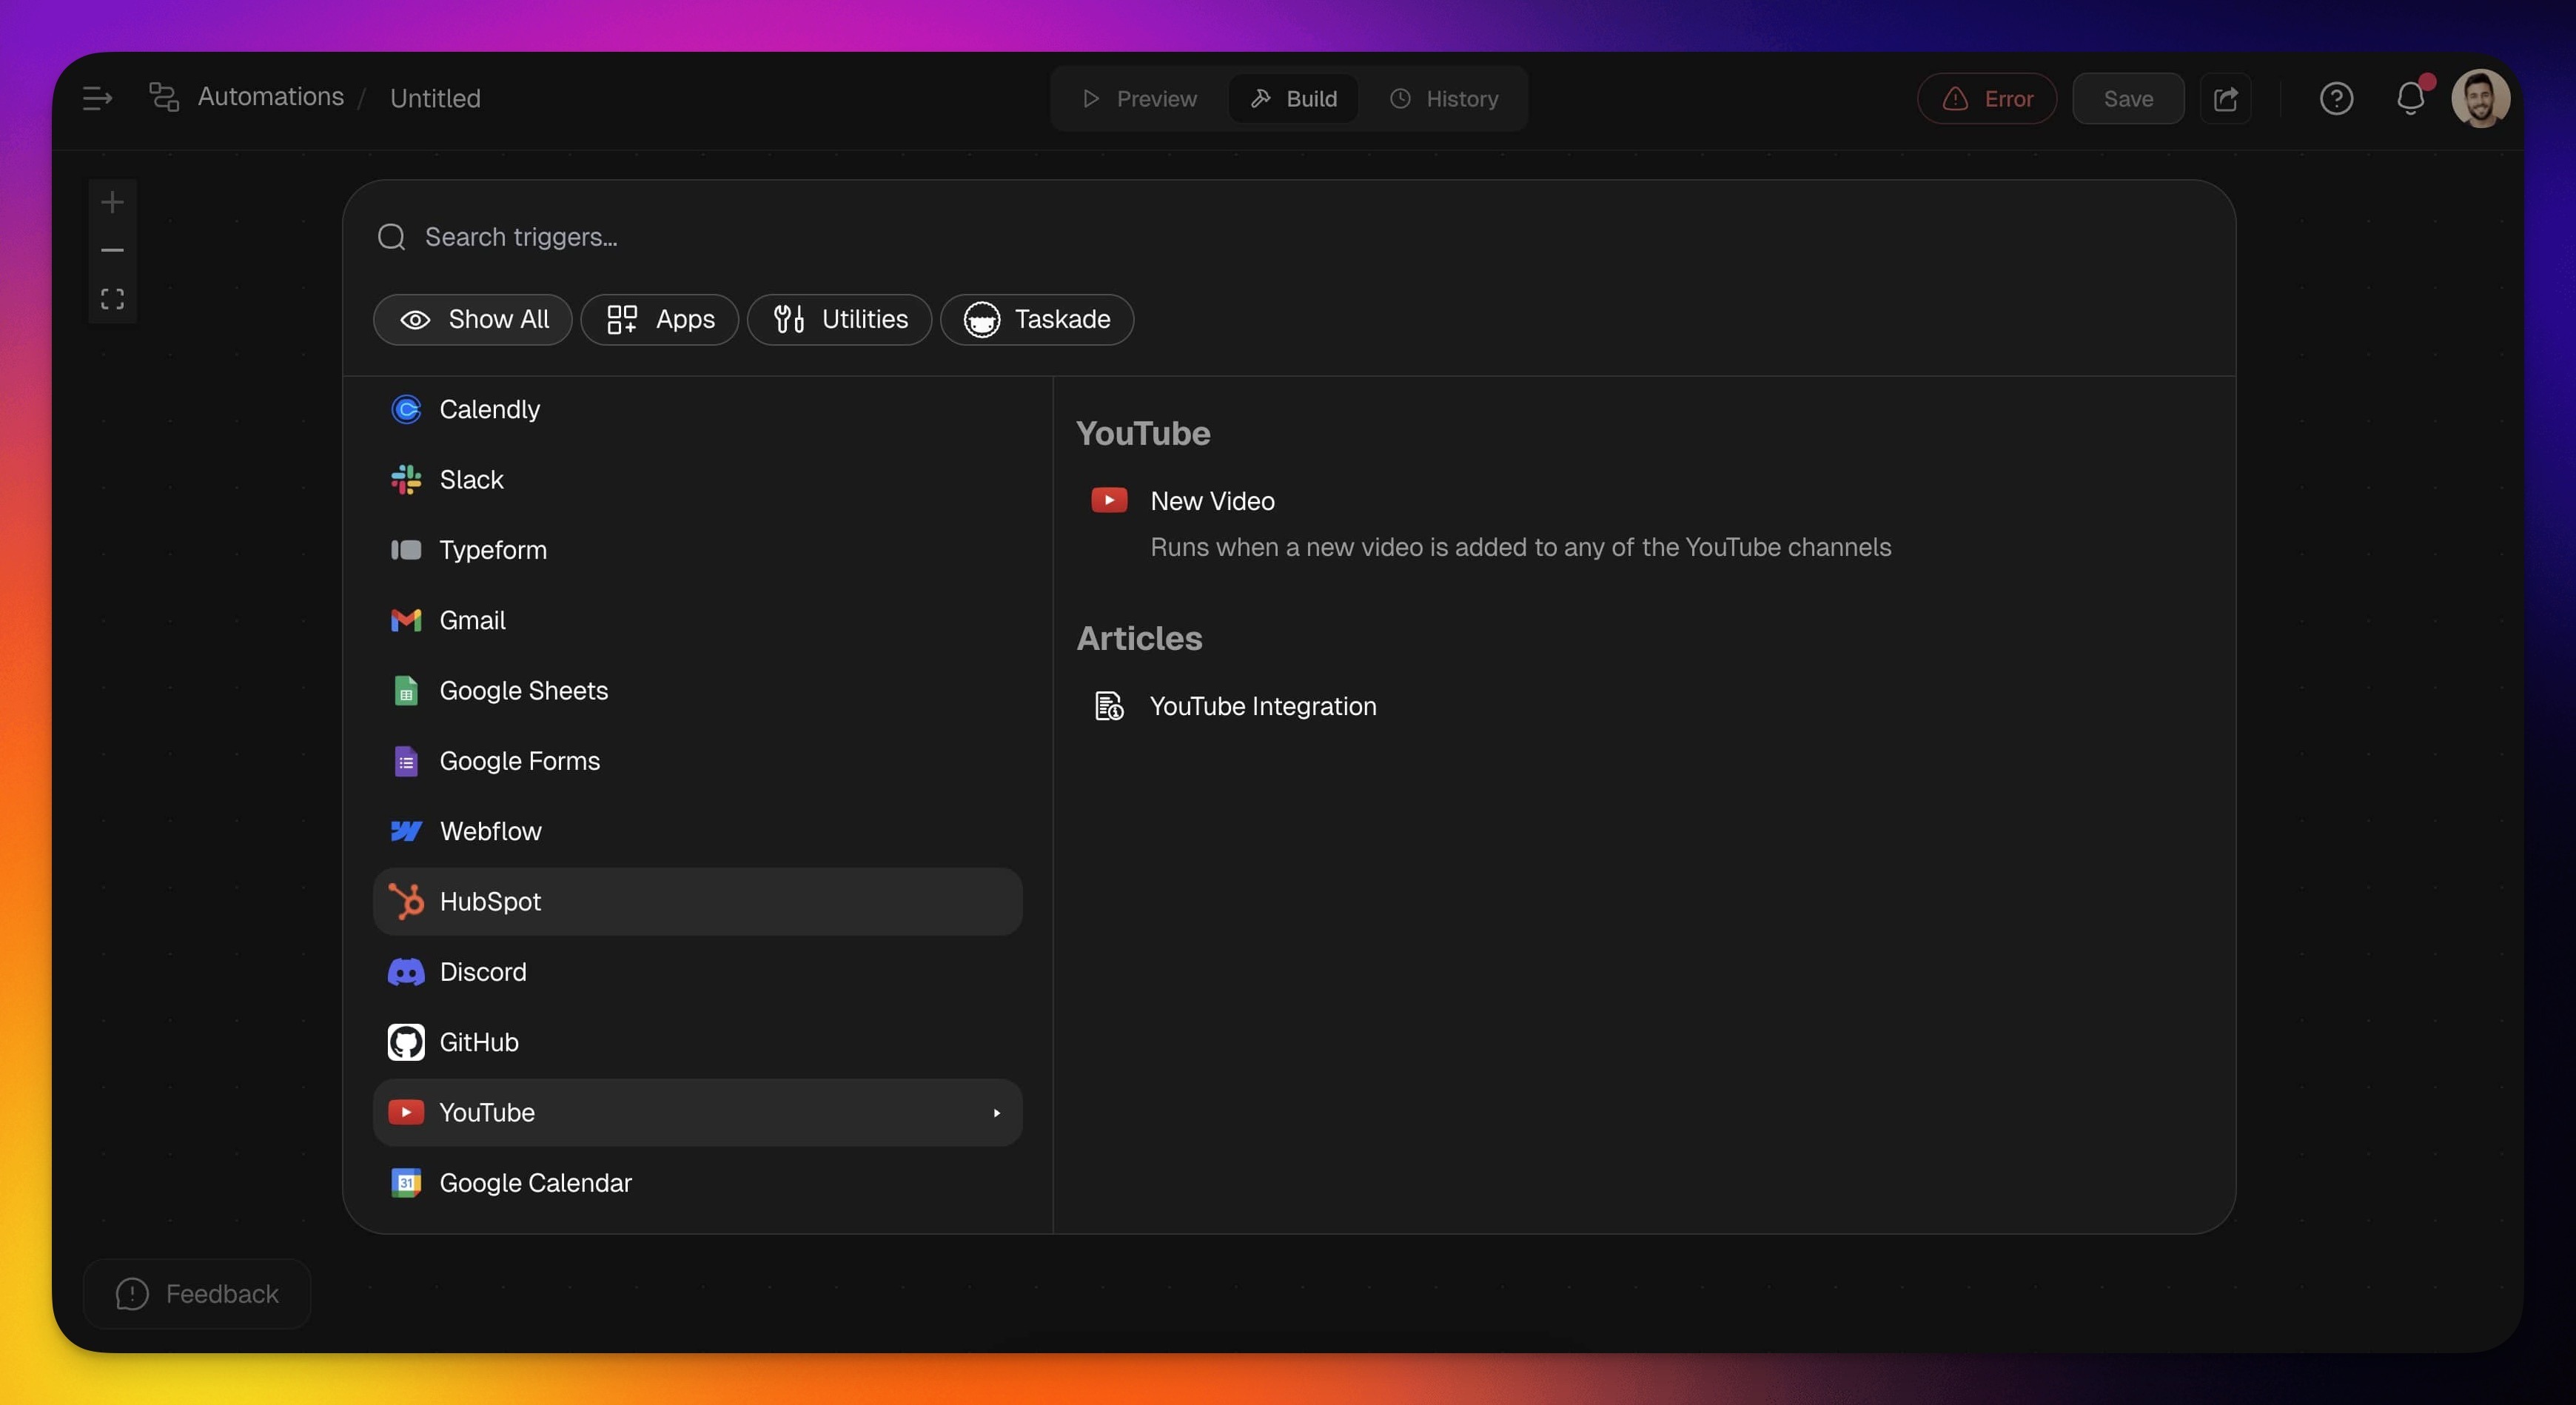Expand the YouTube submenu arrow
Viewport: 2576px width, 1405px height.
[x=996, y=1112]
